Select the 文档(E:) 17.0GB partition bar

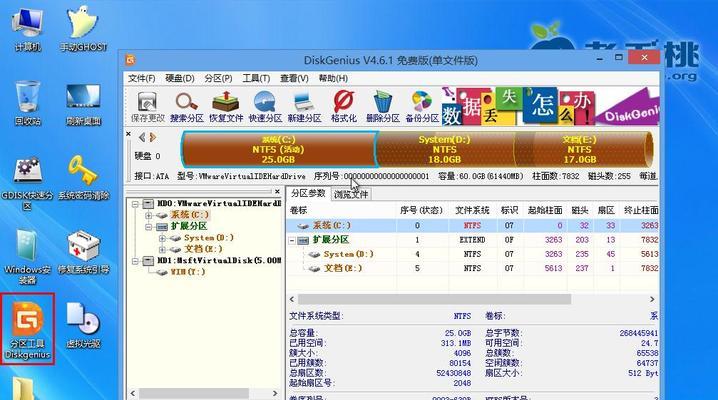(582, 149)
